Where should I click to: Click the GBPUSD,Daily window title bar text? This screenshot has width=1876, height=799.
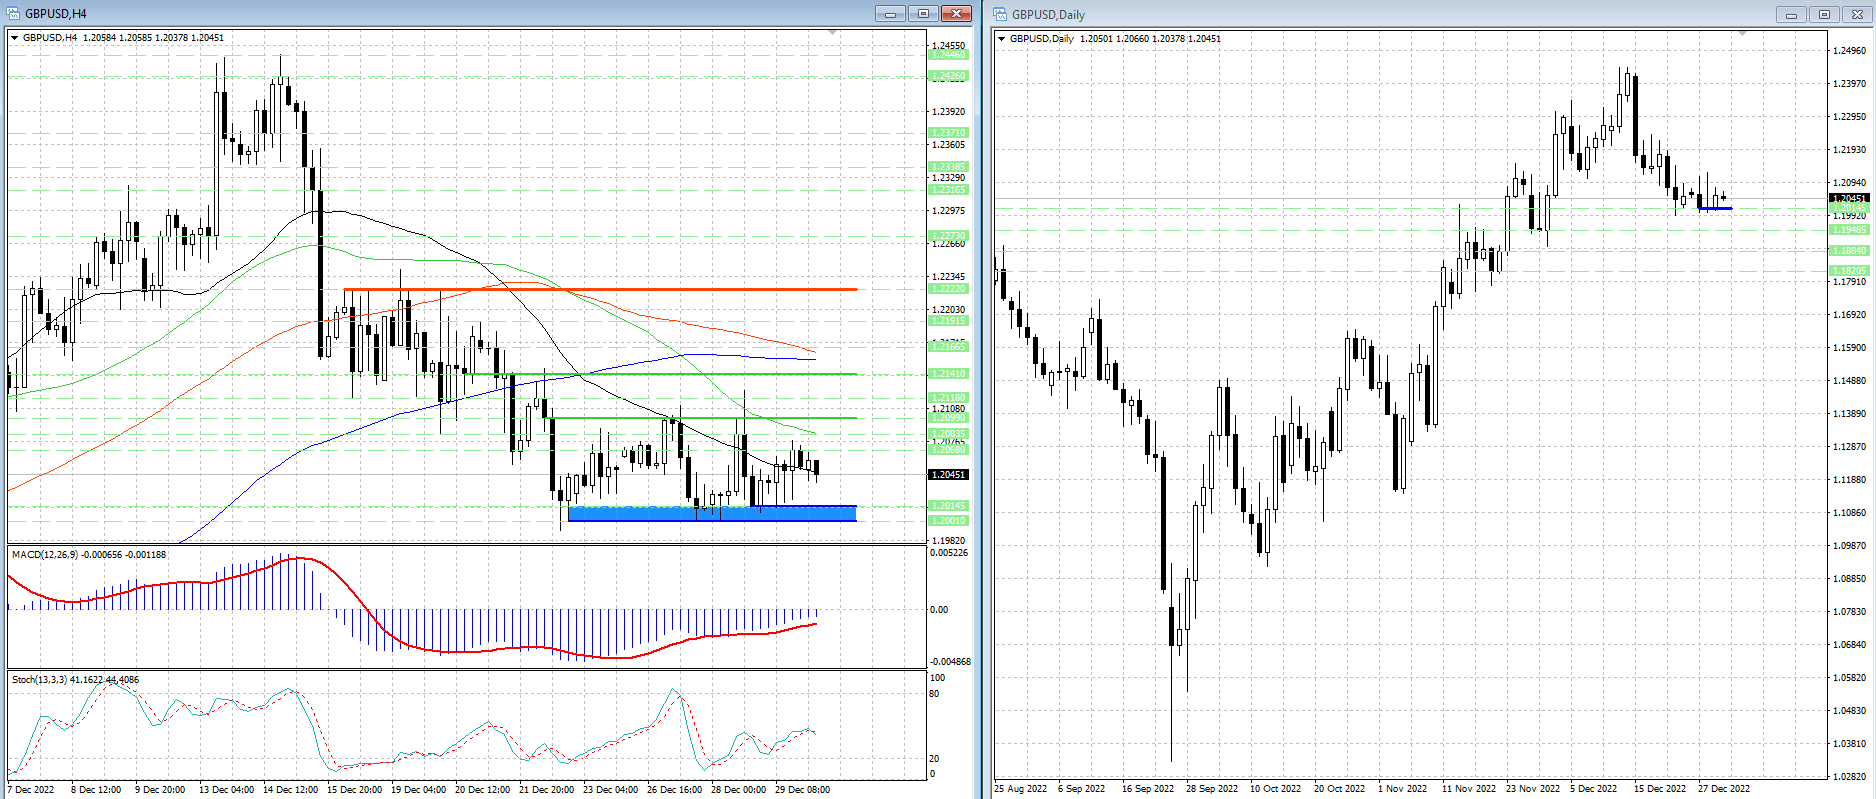coord(1048,15)
